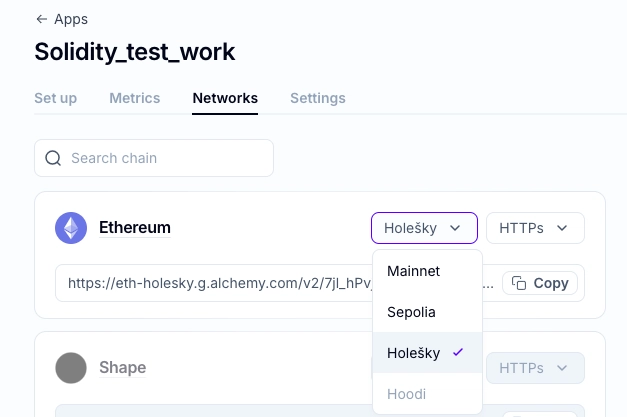Go to the Set up tab

click(56, 98)
